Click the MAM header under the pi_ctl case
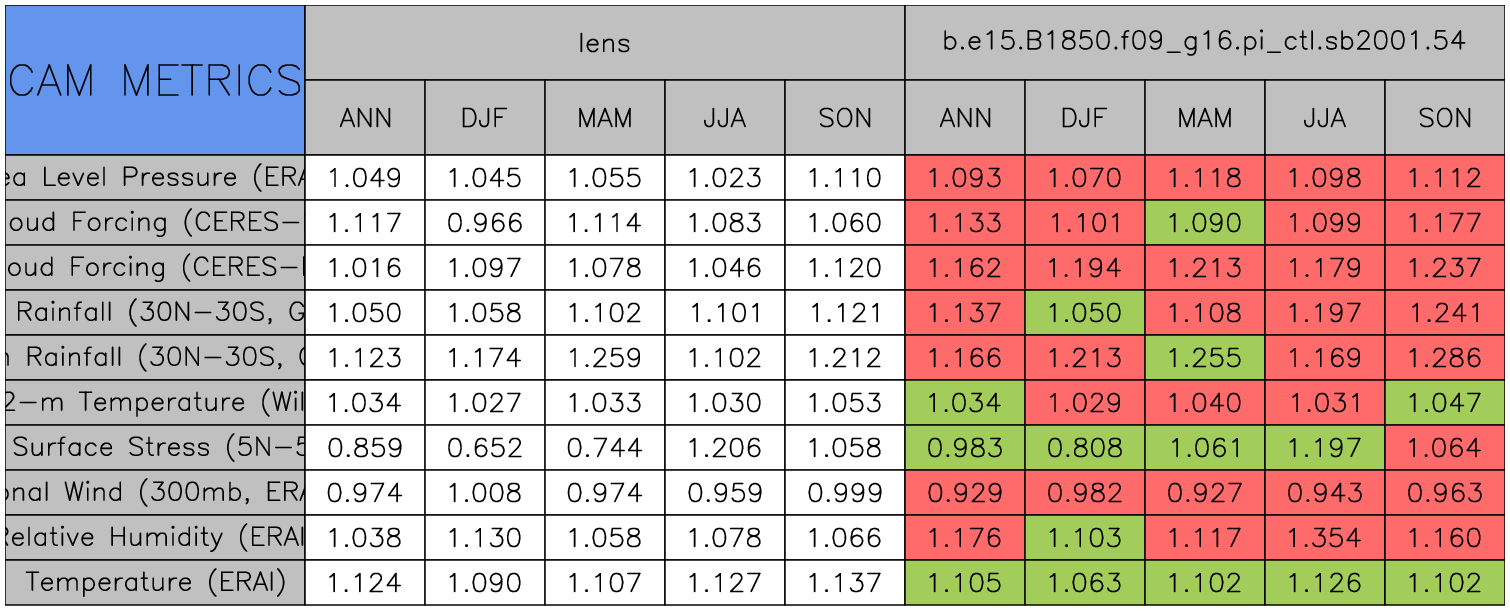Screen dimensions: 1510x611 1204,118
